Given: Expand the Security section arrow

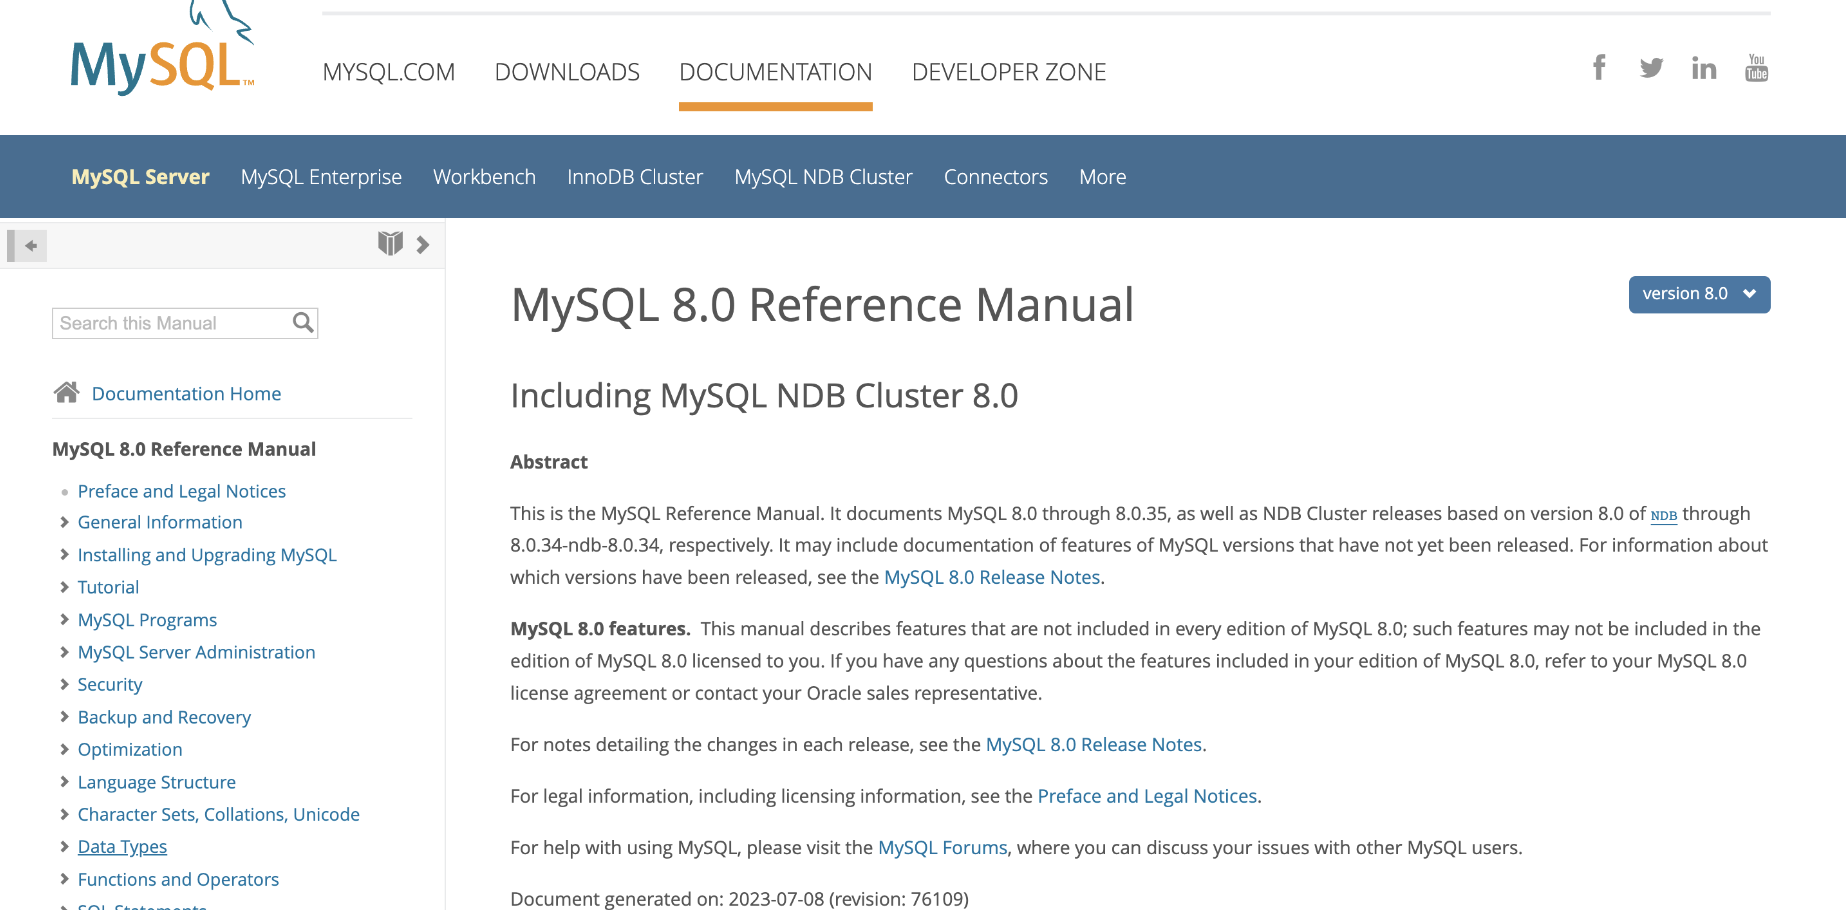Looking at the screenshot, I should pyautogui.click(x=64, y=684).
